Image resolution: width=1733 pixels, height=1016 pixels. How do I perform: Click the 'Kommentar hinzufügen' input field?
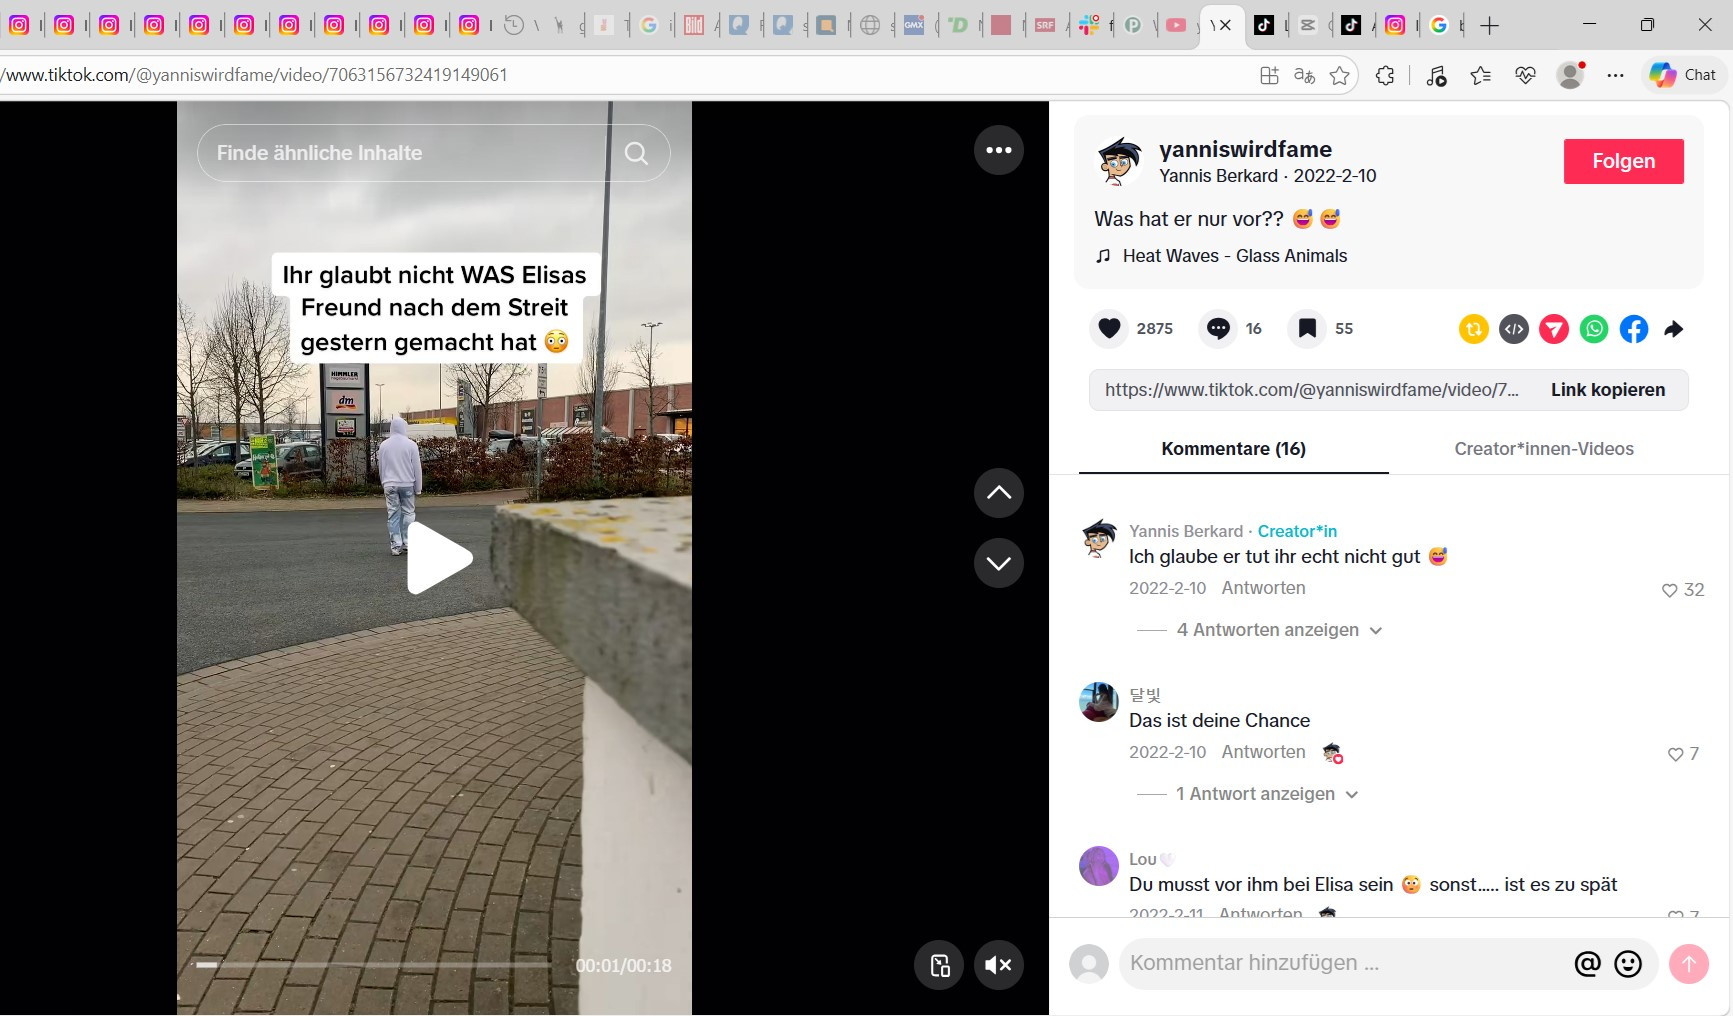(1340, 963)
